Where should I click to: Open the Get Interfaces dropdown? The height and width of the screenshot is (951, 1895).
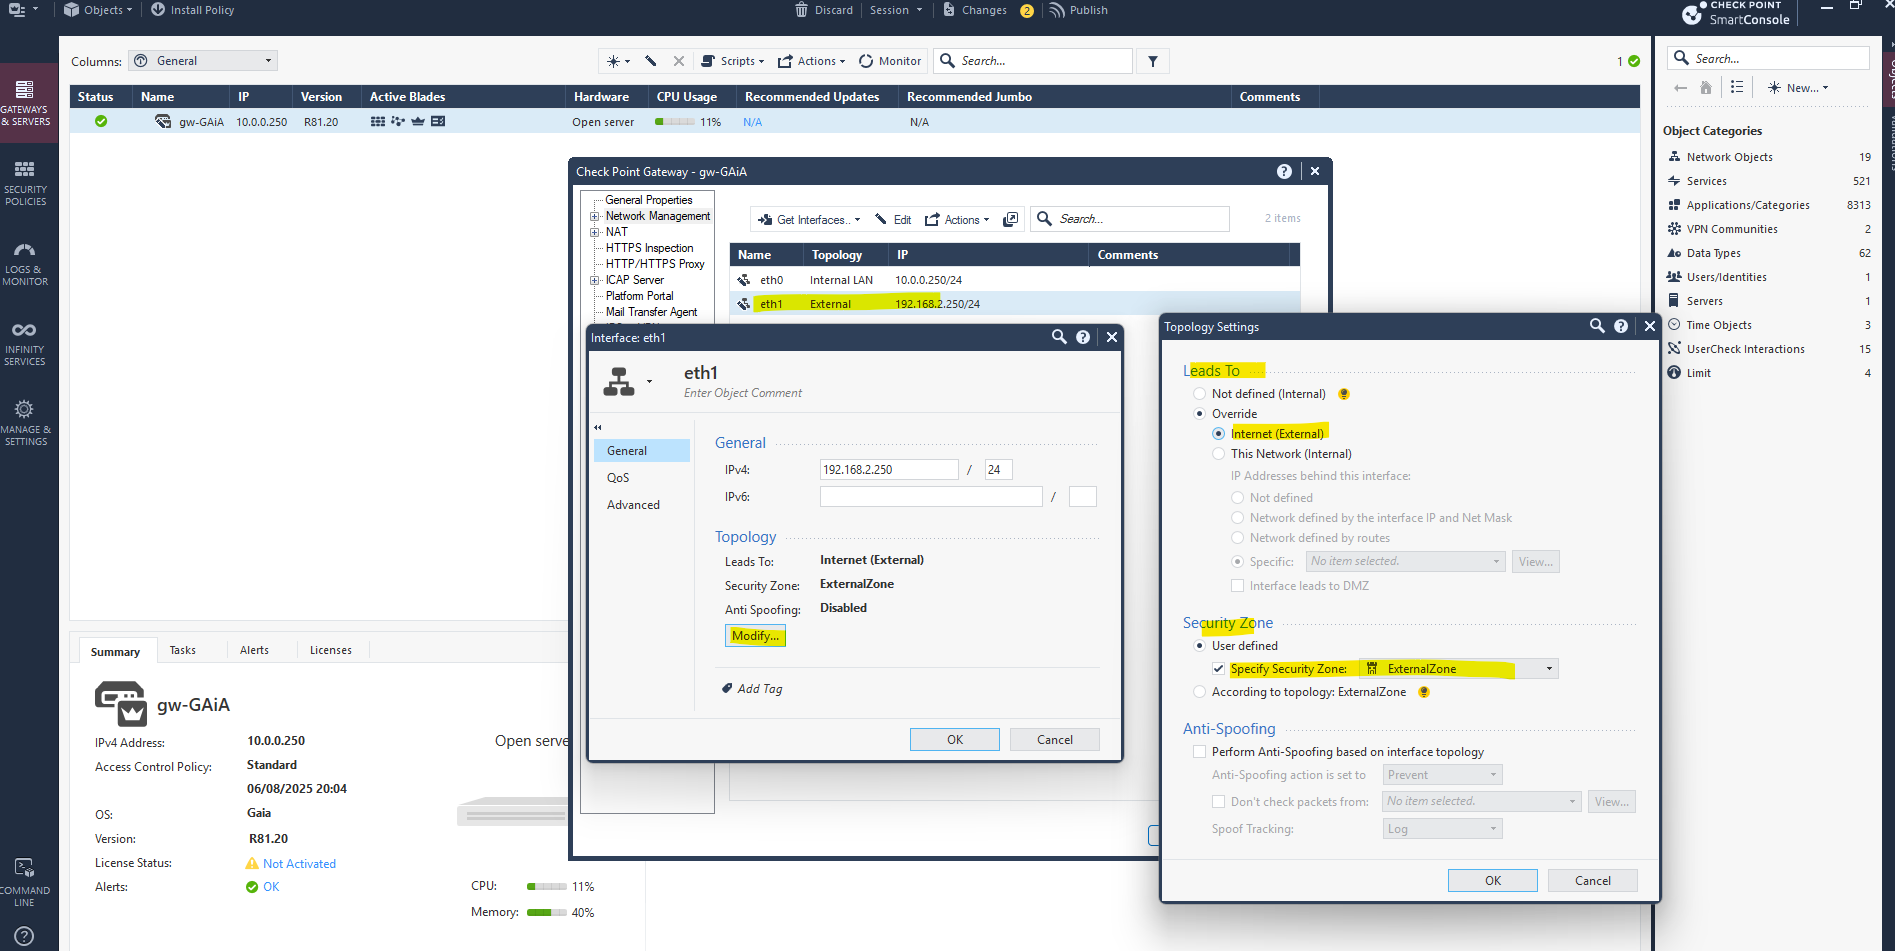(x=809, y=220)
